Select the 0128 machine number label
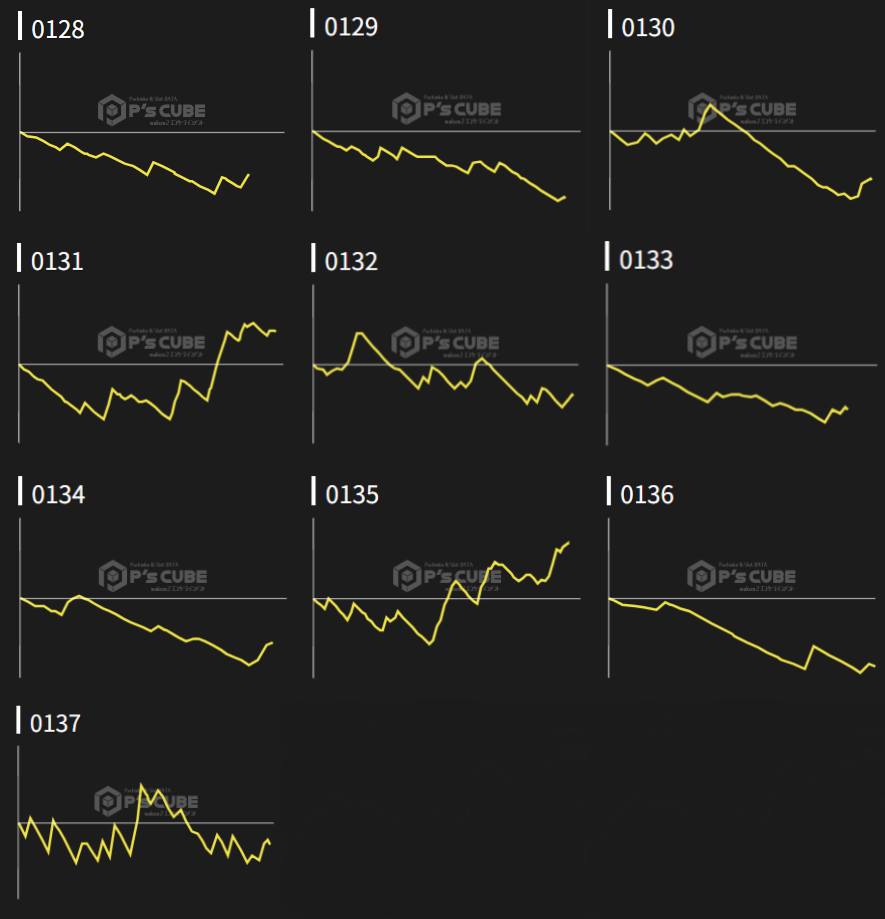The image size is (885, 919). click(58, 29)
